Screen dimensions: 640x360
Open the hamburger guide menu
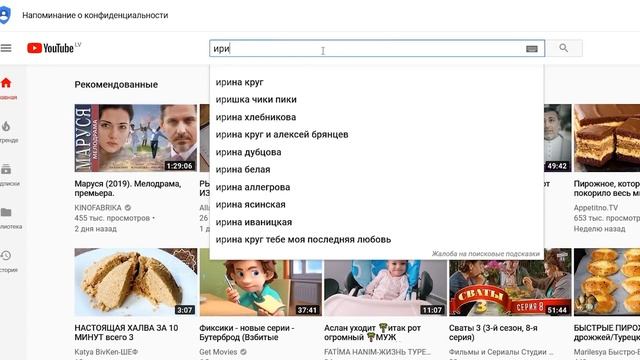6,48
